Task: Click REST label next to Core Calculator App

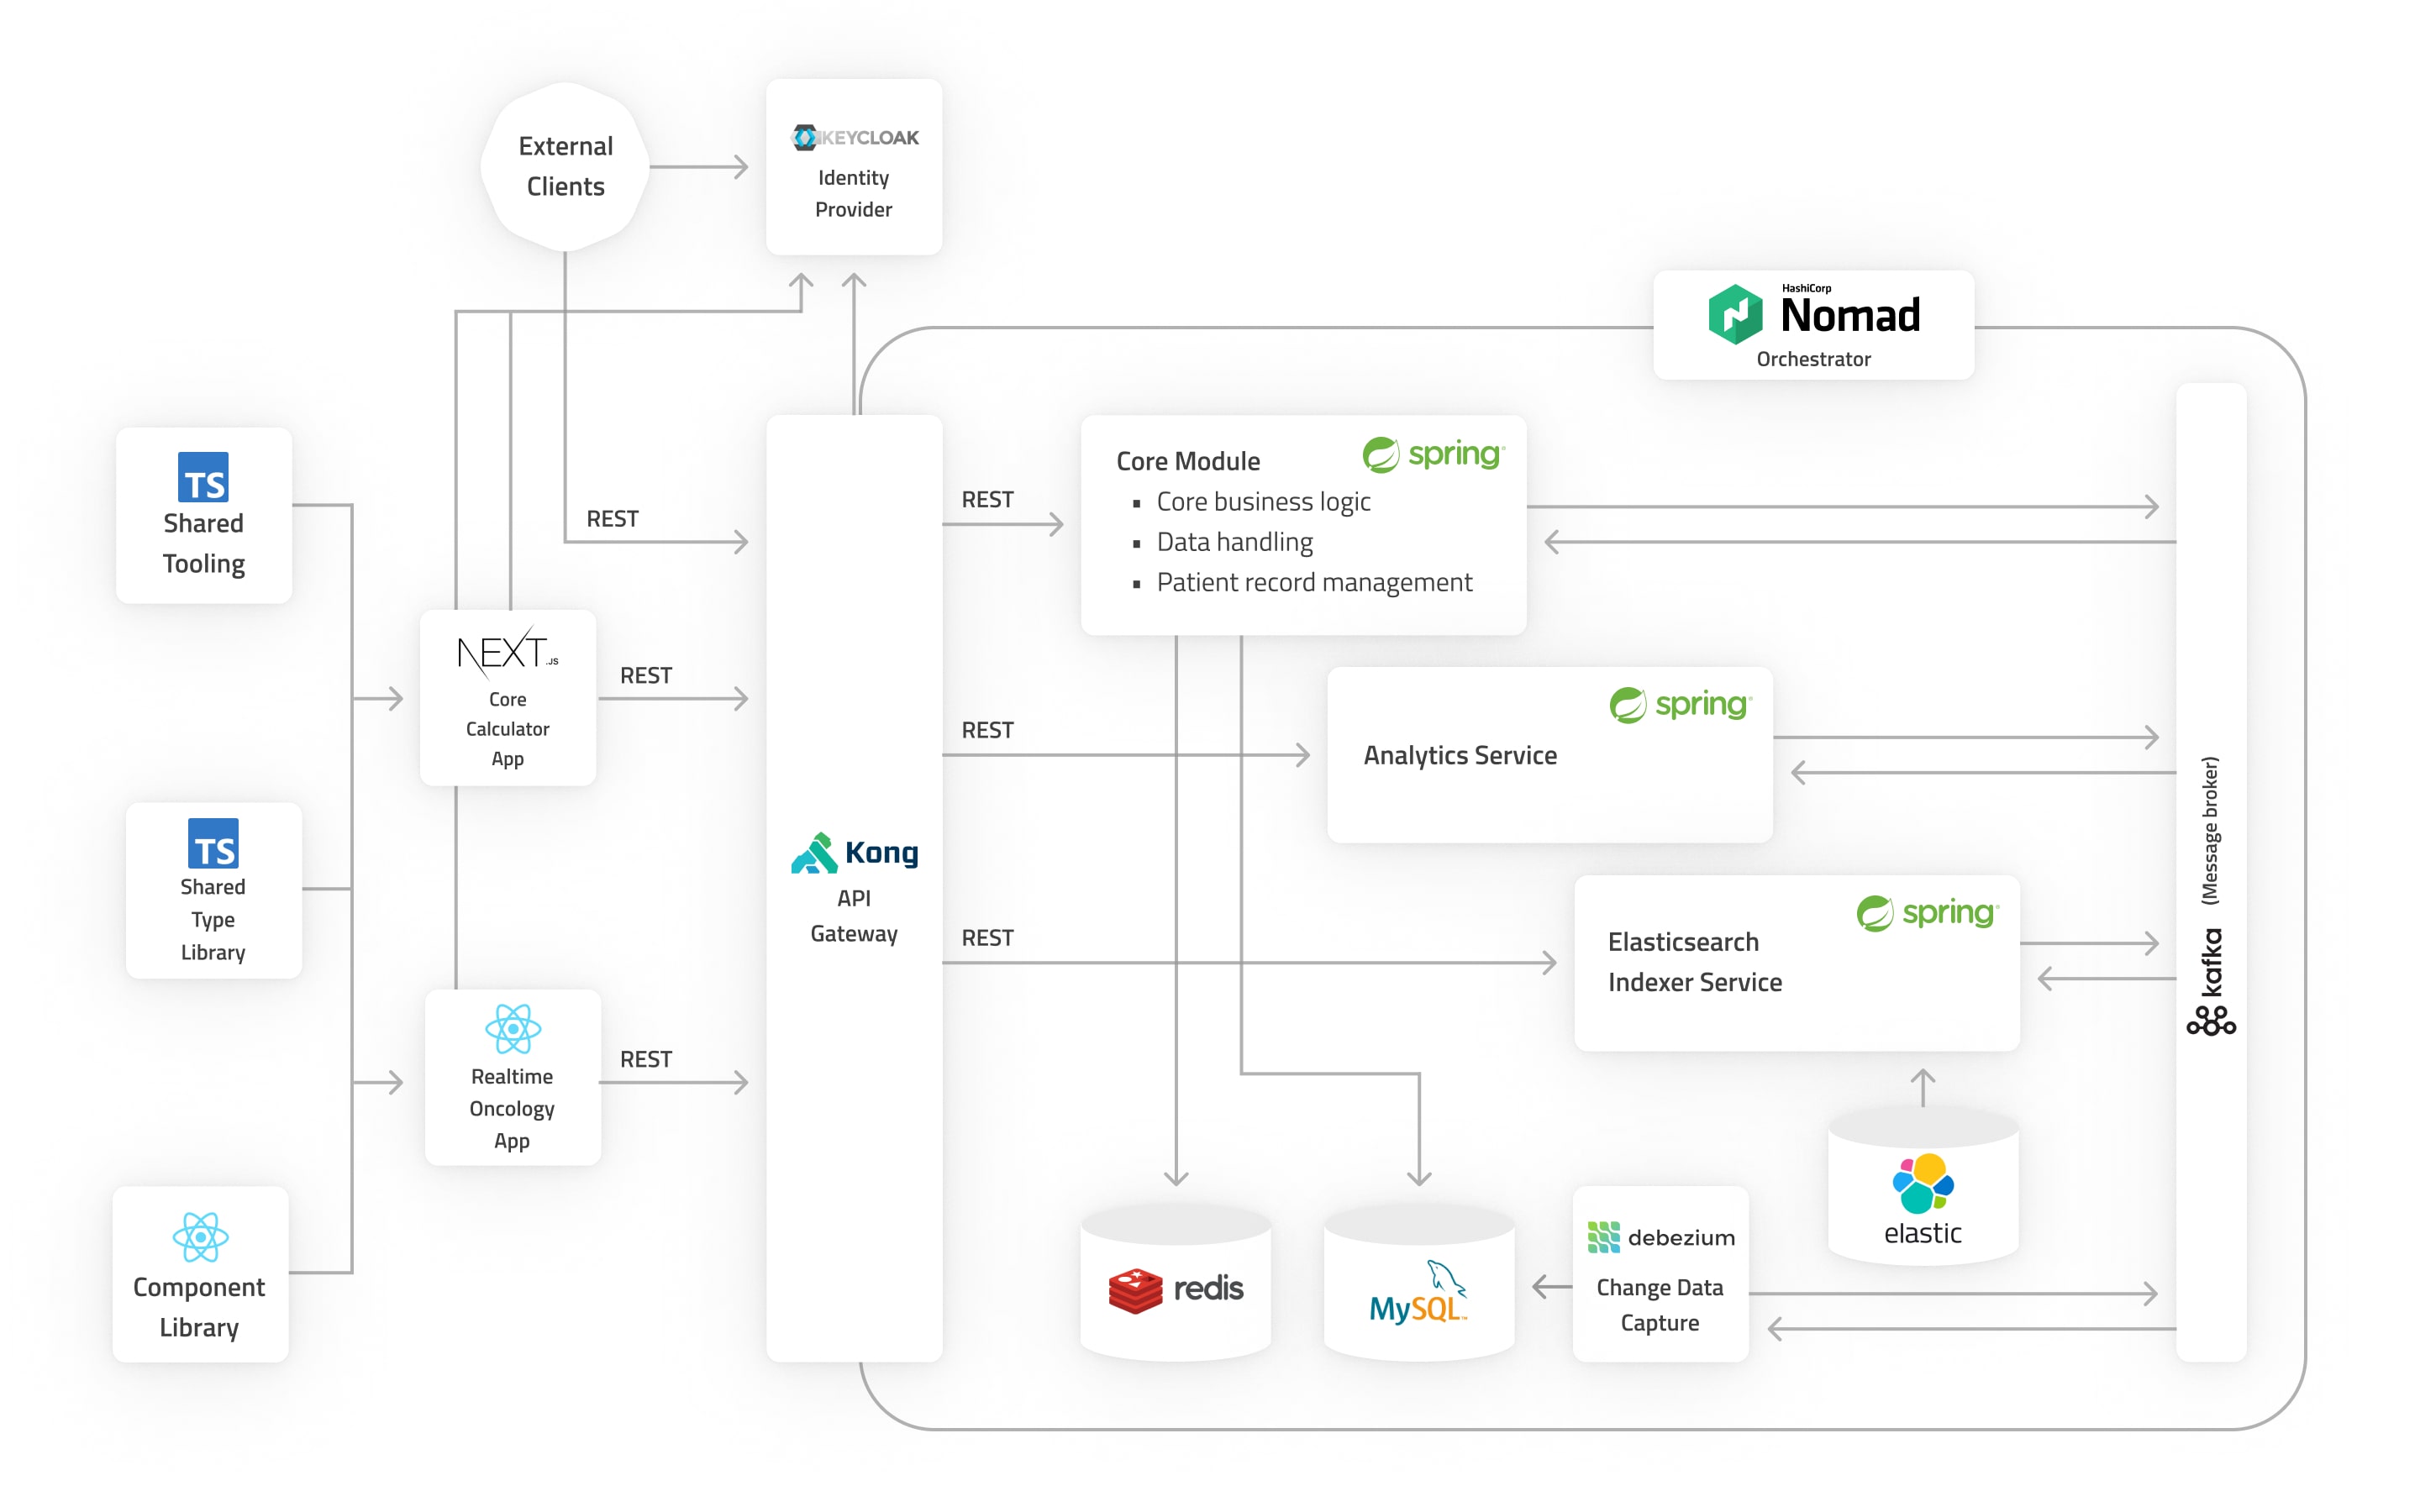Action: pyautogui.click(x=646, y=676)
